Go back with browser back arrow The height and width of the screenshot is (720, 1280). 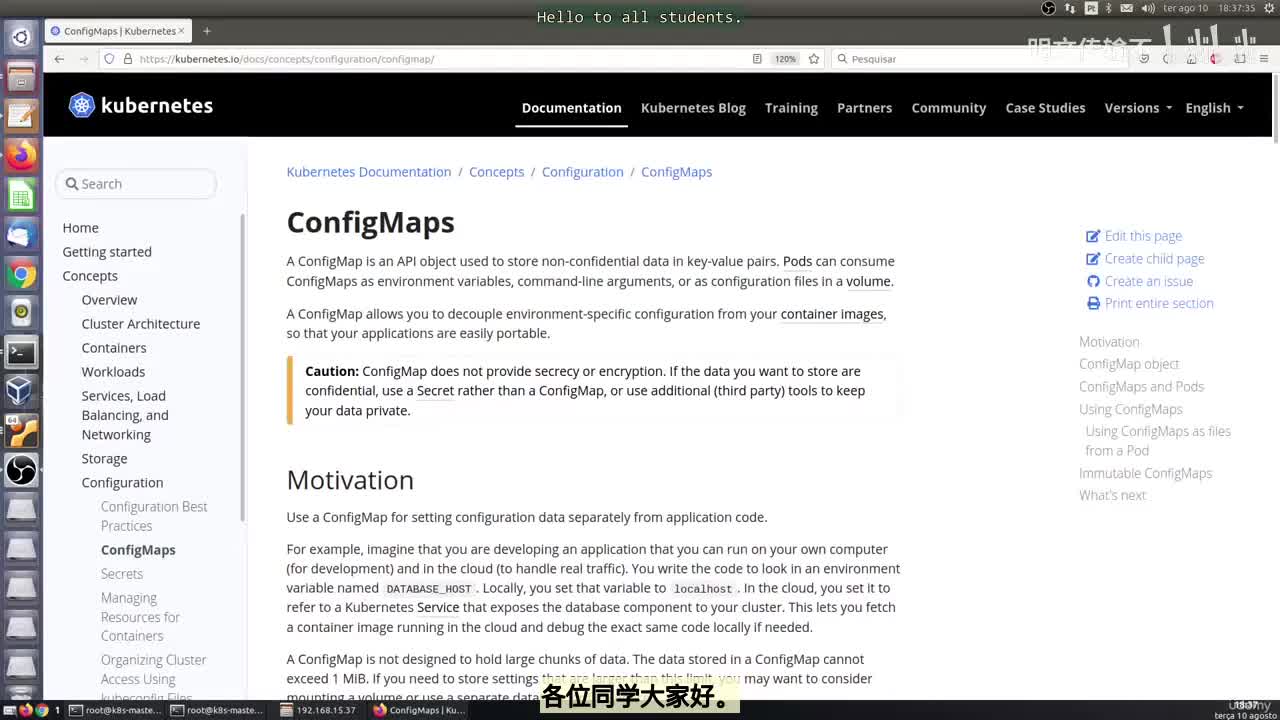[59, 59]
